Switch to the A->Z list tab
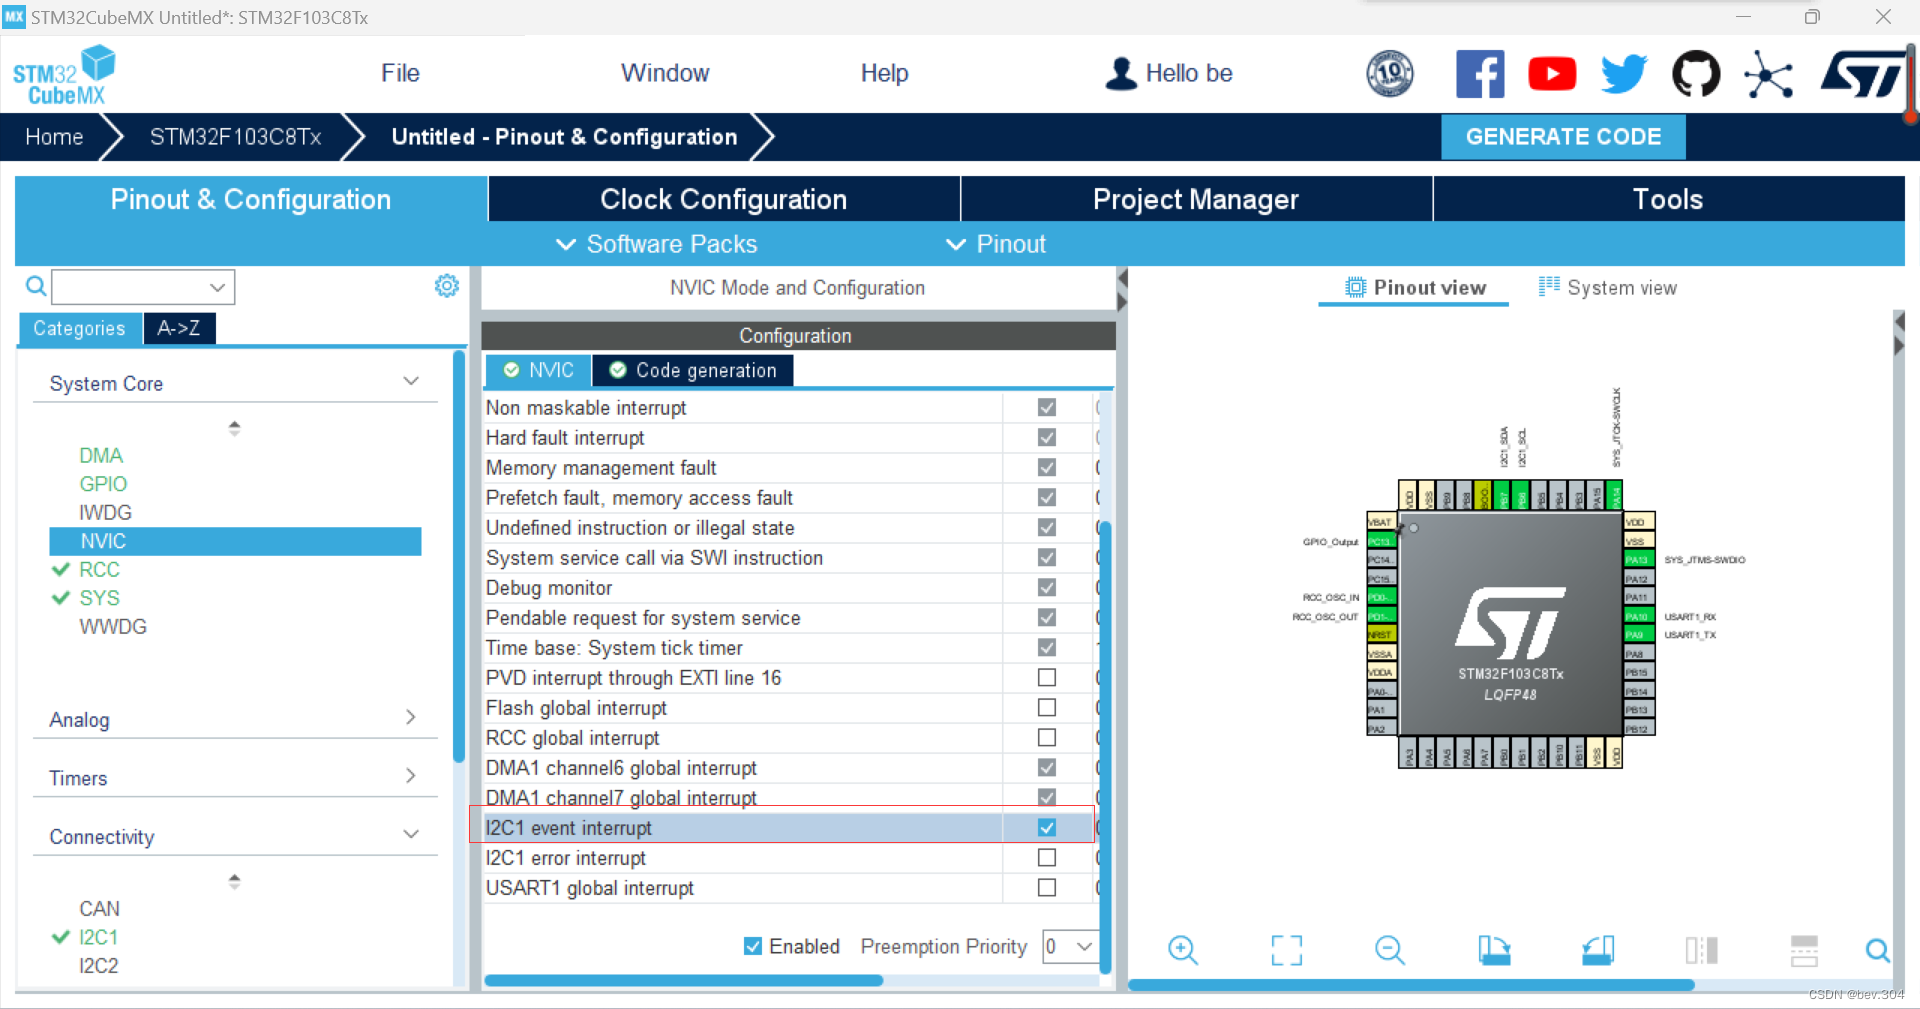This screenshot has width=1920, height=1009. (179, 328)
